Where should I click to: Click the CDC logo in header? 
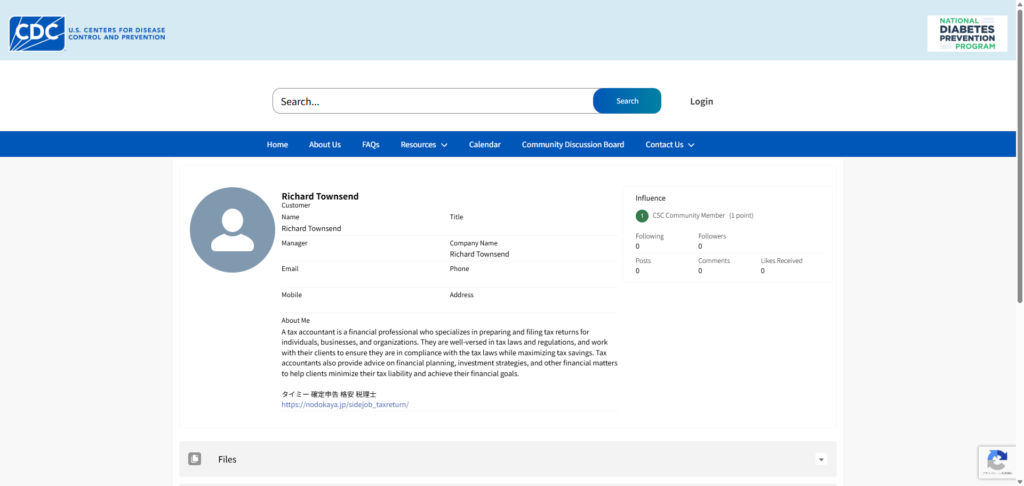pyautogui.click(x=87, y=34)
